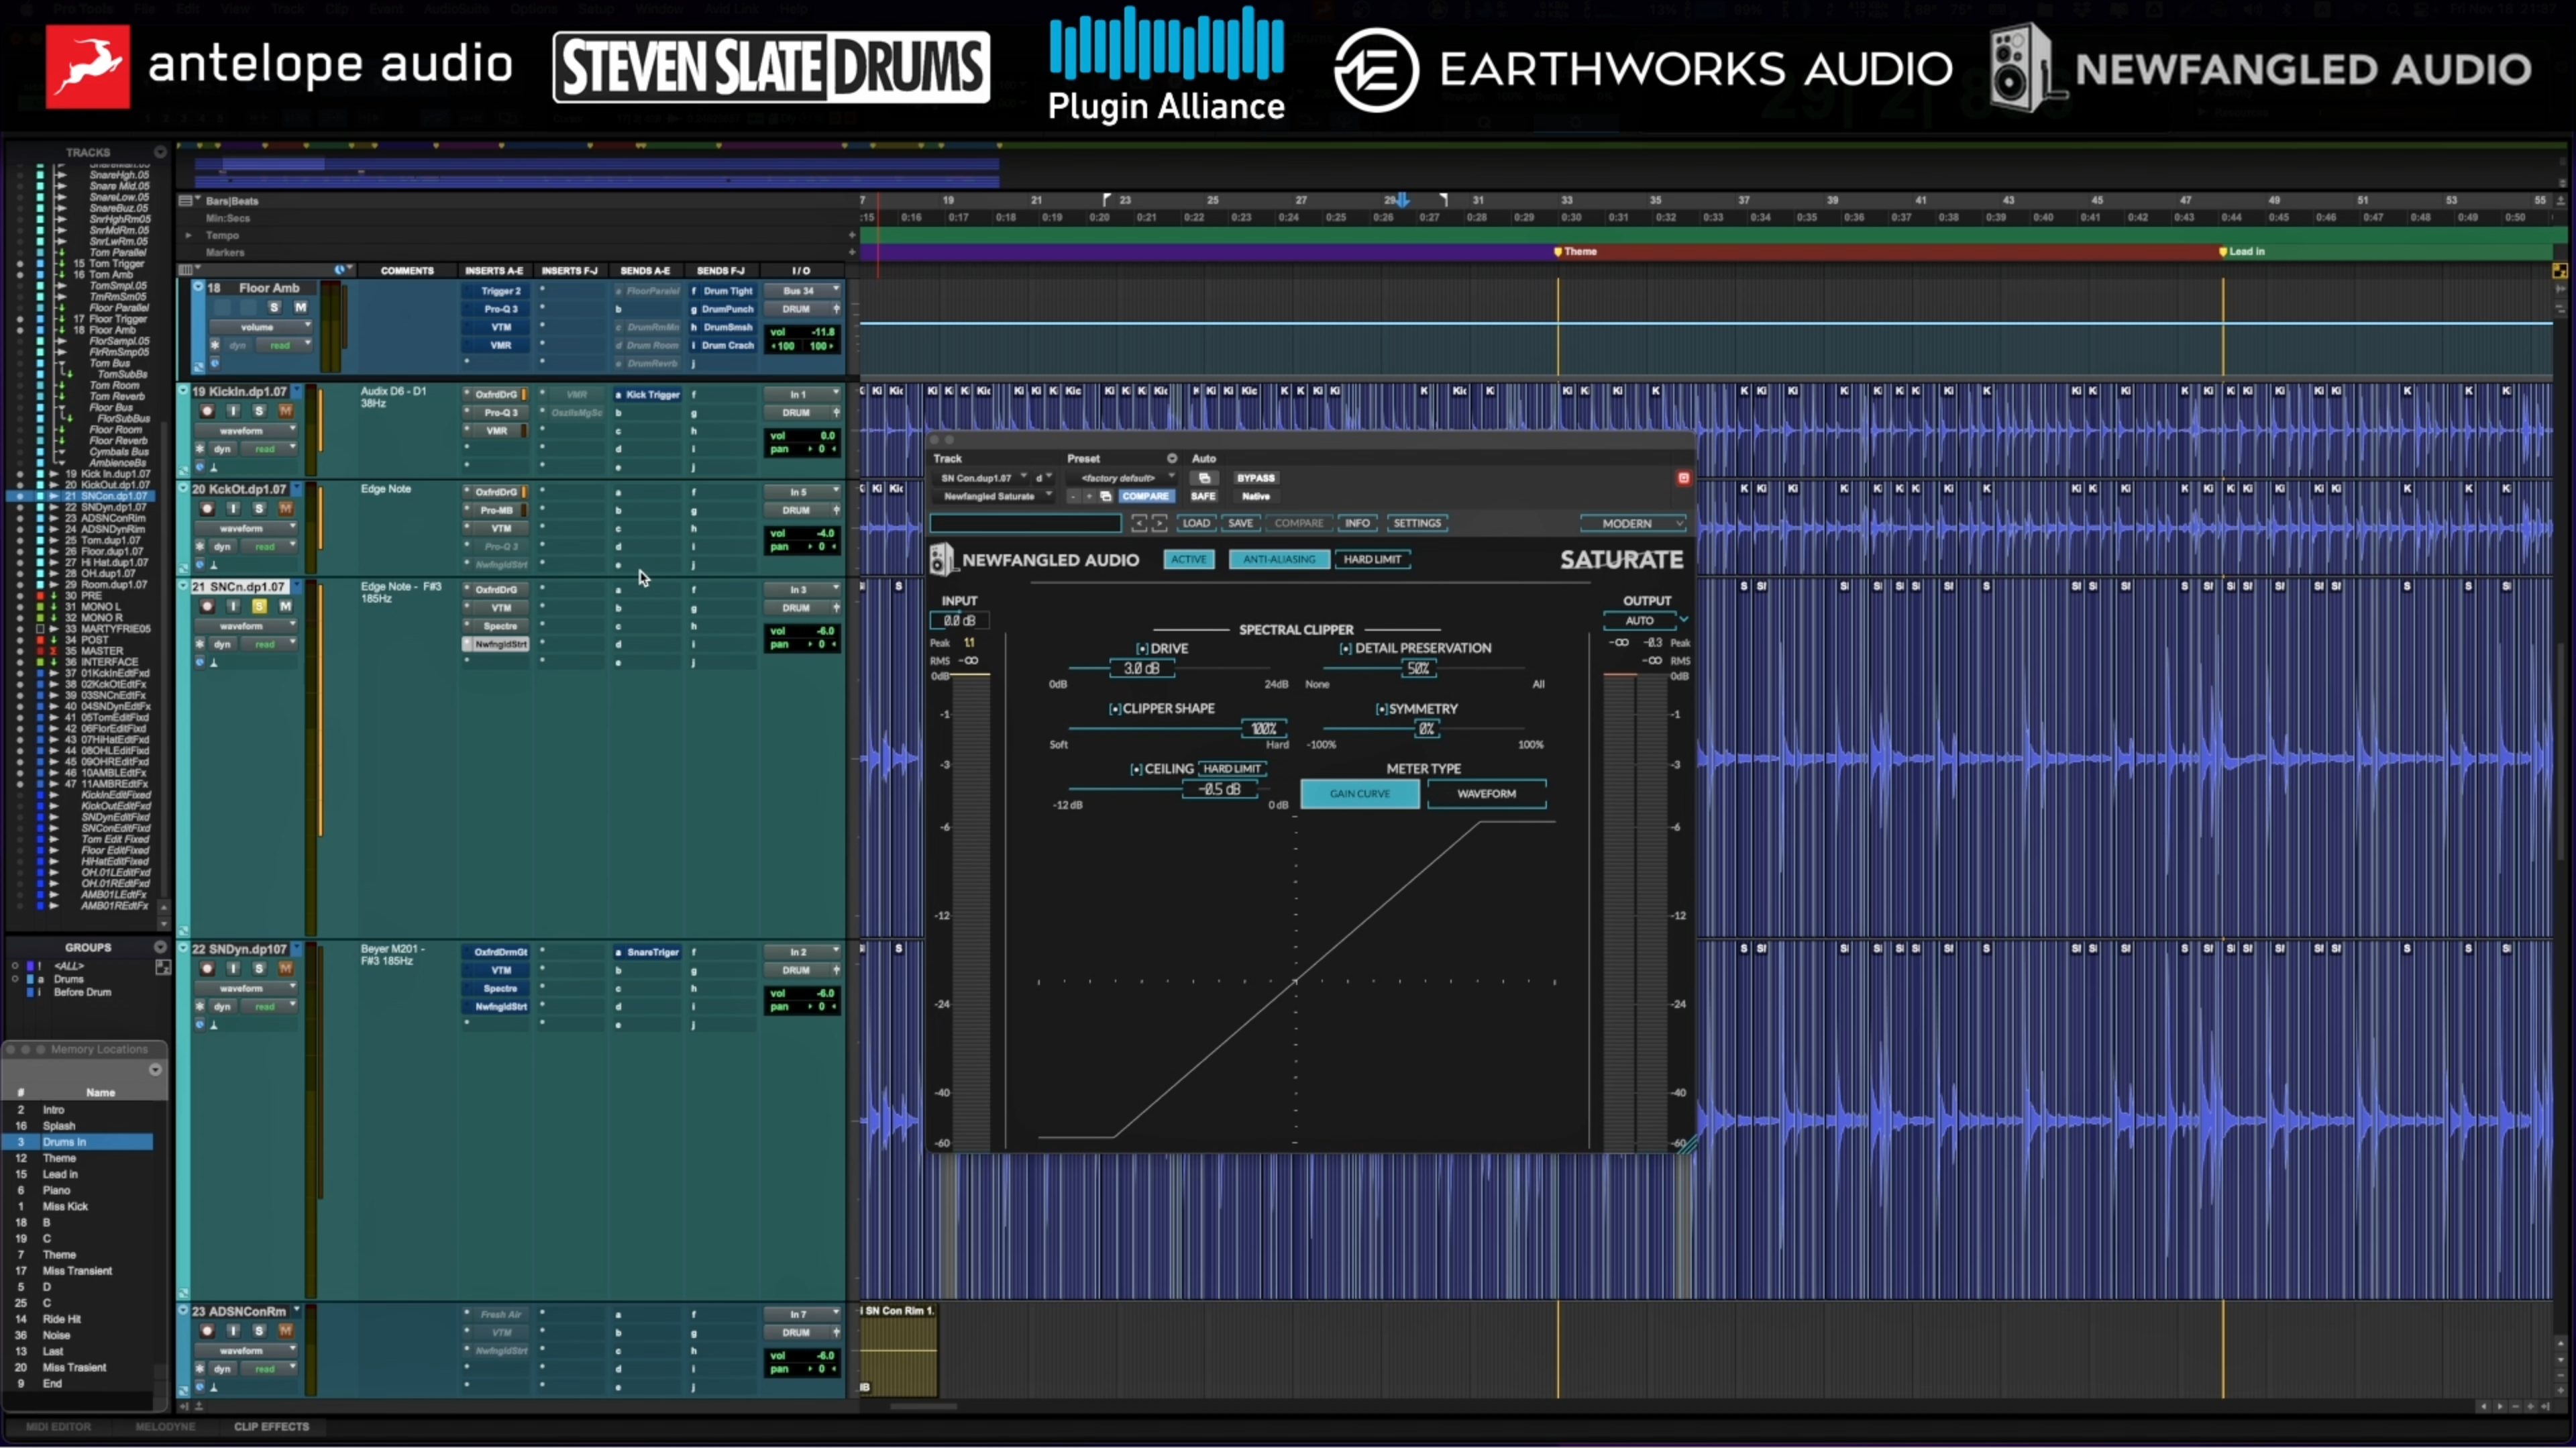2576x1448 pixels.
Task: Enable HARD LIMIT in top bar
Action: pyautogui.click(x=1372, y=560)
